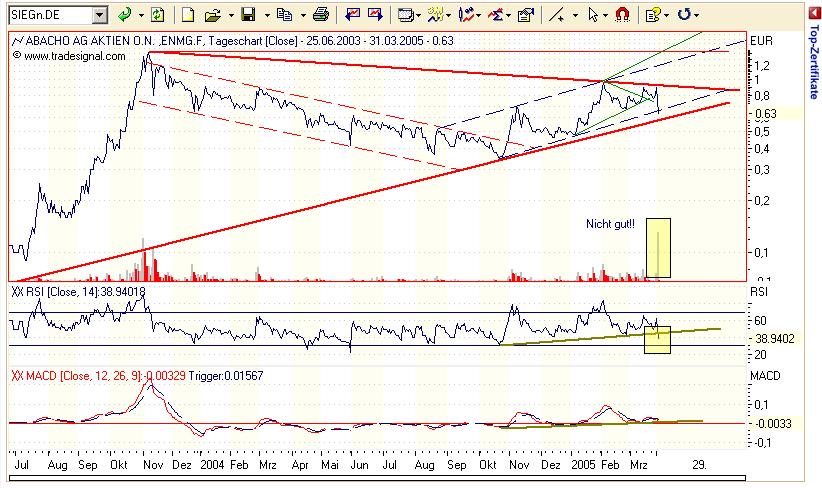Click the blue reload arrow icon
Viewport: 822px width, 488px height.
point(684,15)
